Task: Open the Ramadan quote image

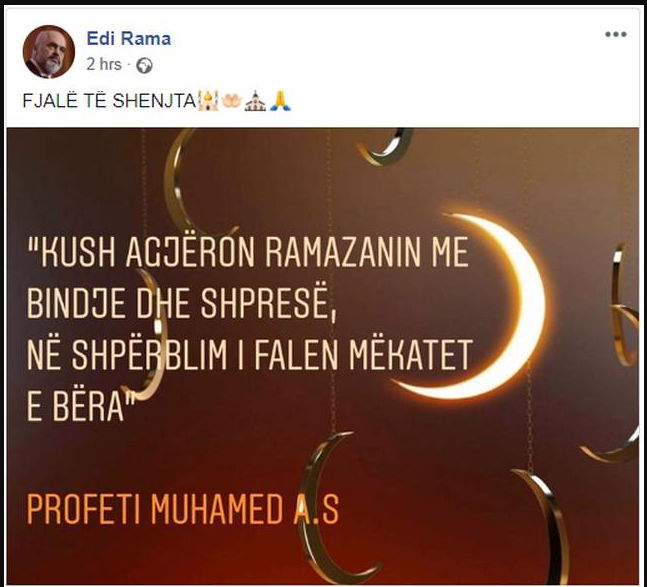Action: pos(322,356)
